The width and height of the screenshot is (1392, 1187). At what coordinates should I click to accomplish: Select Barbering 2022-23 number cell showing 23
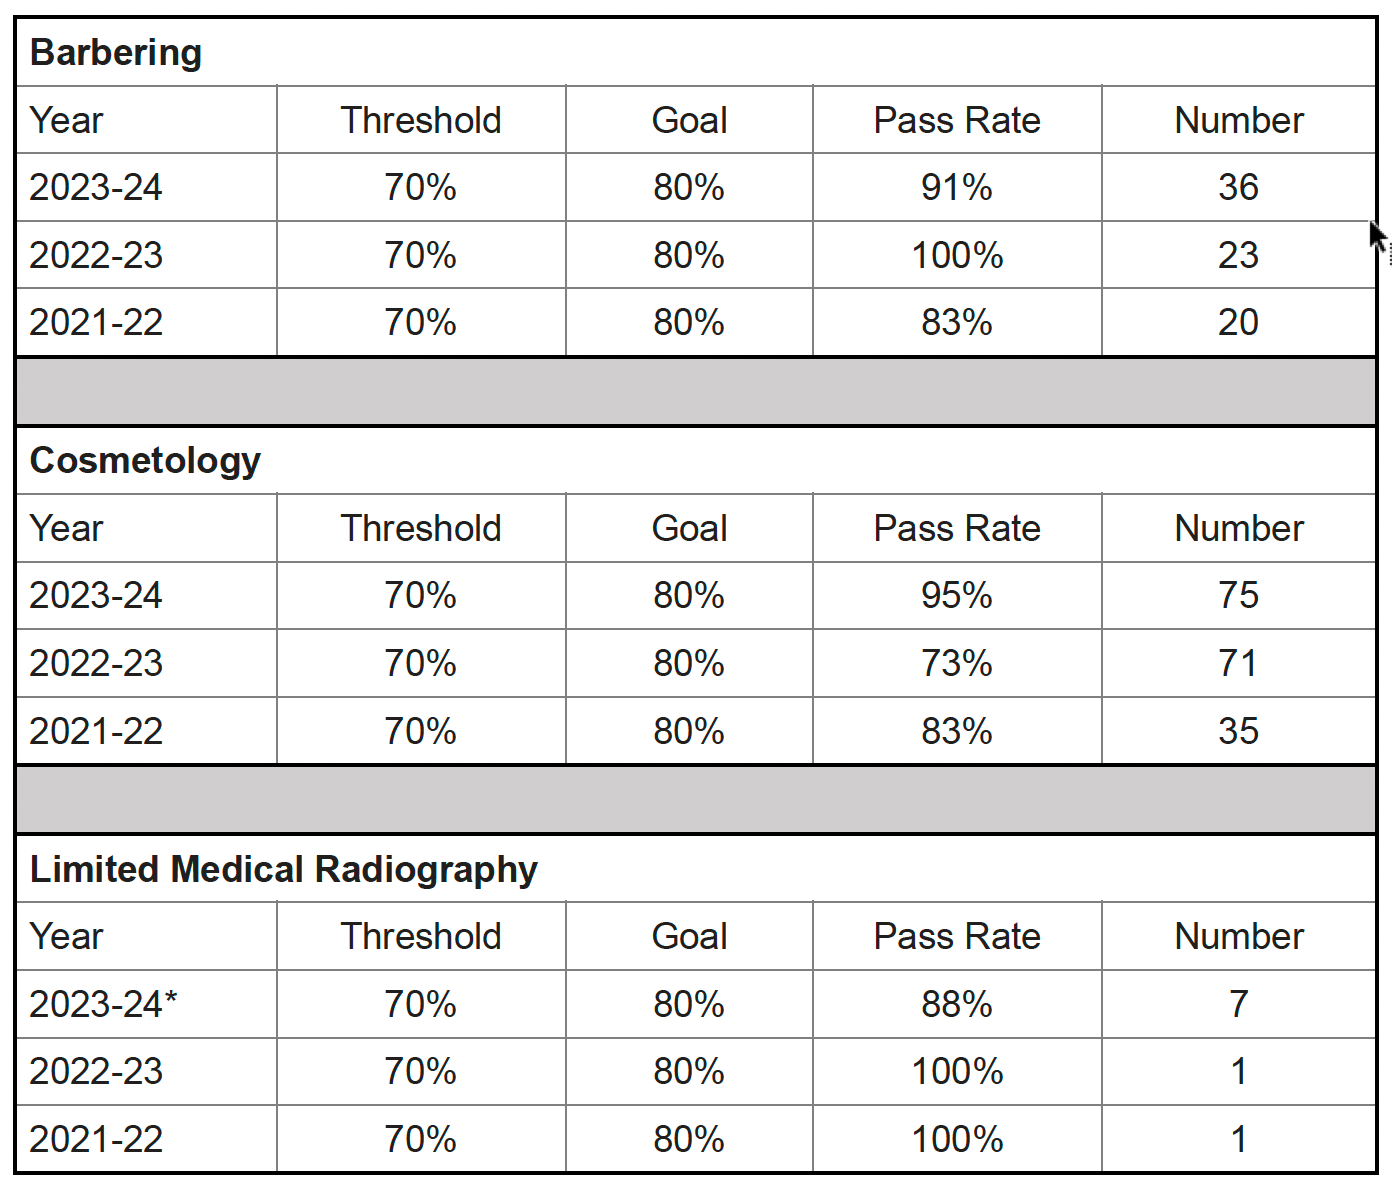click(1237, 255)
